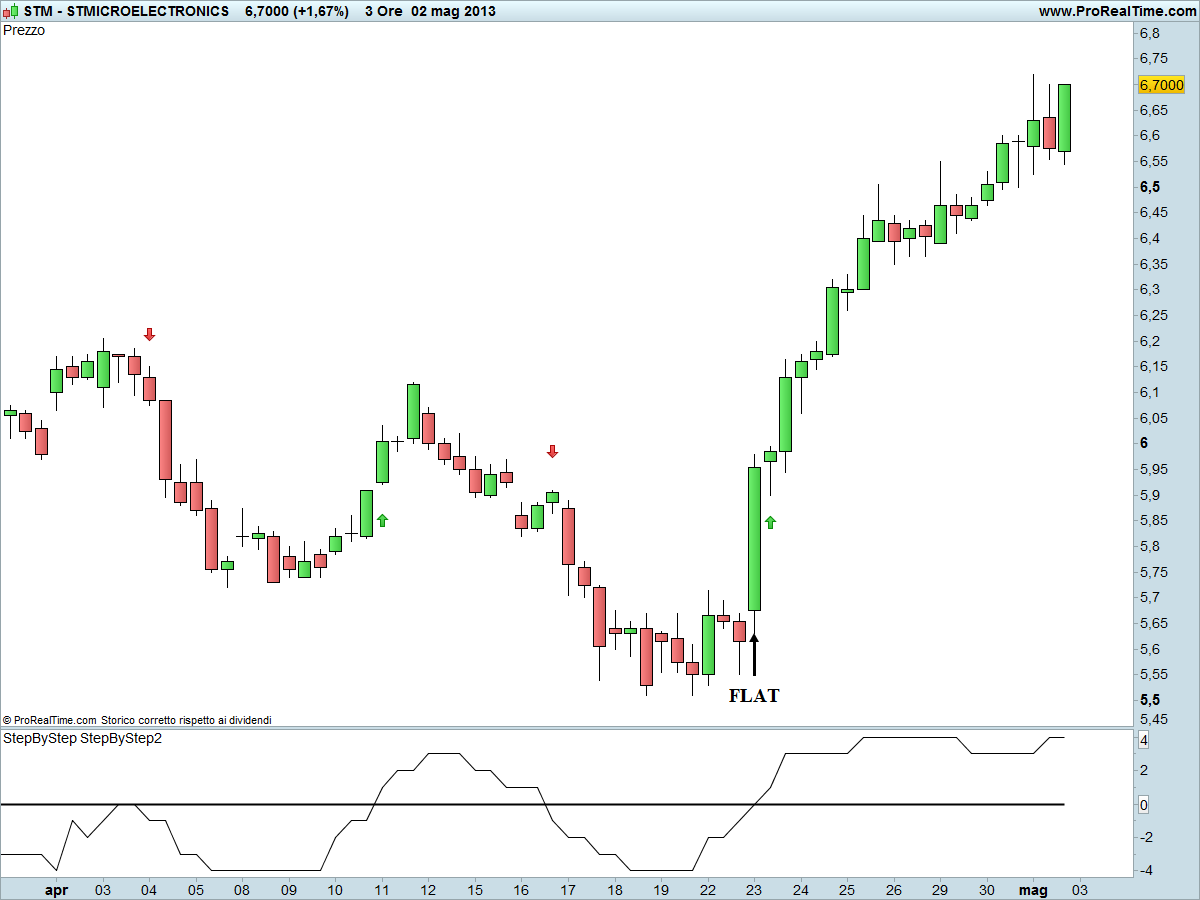Image resolution: width=1200 pixels, height=900 pixels.
Task: Click the 5,55 price axis value
Action: pyautogui.click(x=1153, y=674)
